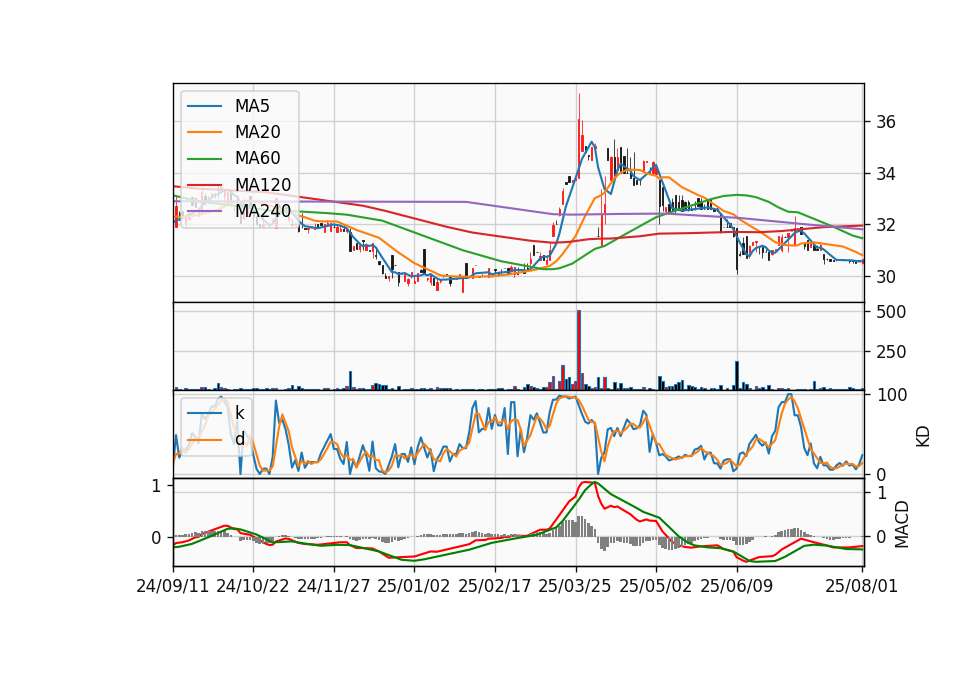Click the KD axis title label
This screenshot has width=960, height=690.
(923, 437)
